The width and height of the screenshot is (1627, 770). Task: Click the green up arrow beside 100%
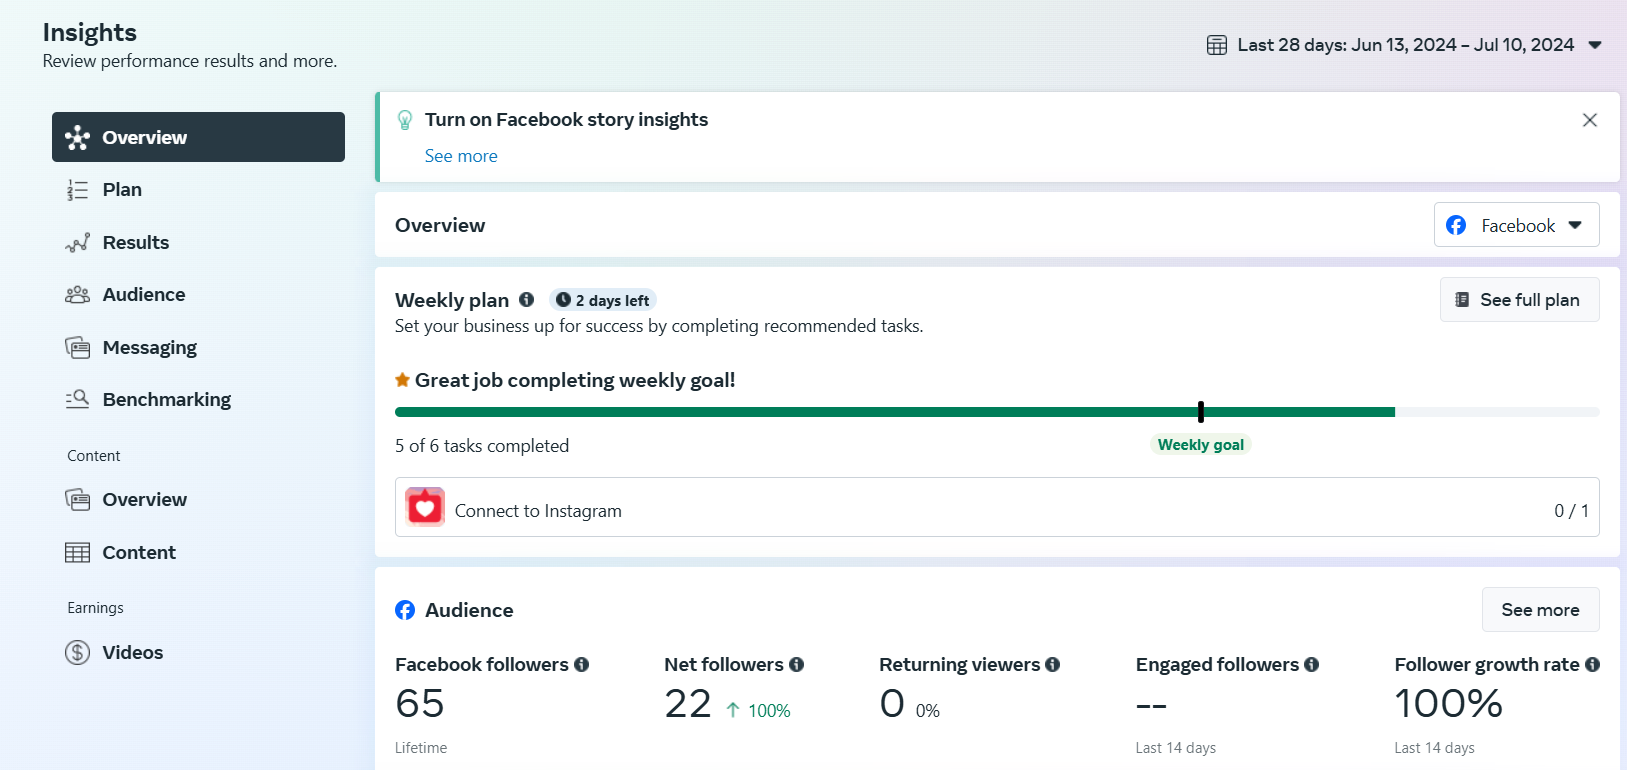733,710
